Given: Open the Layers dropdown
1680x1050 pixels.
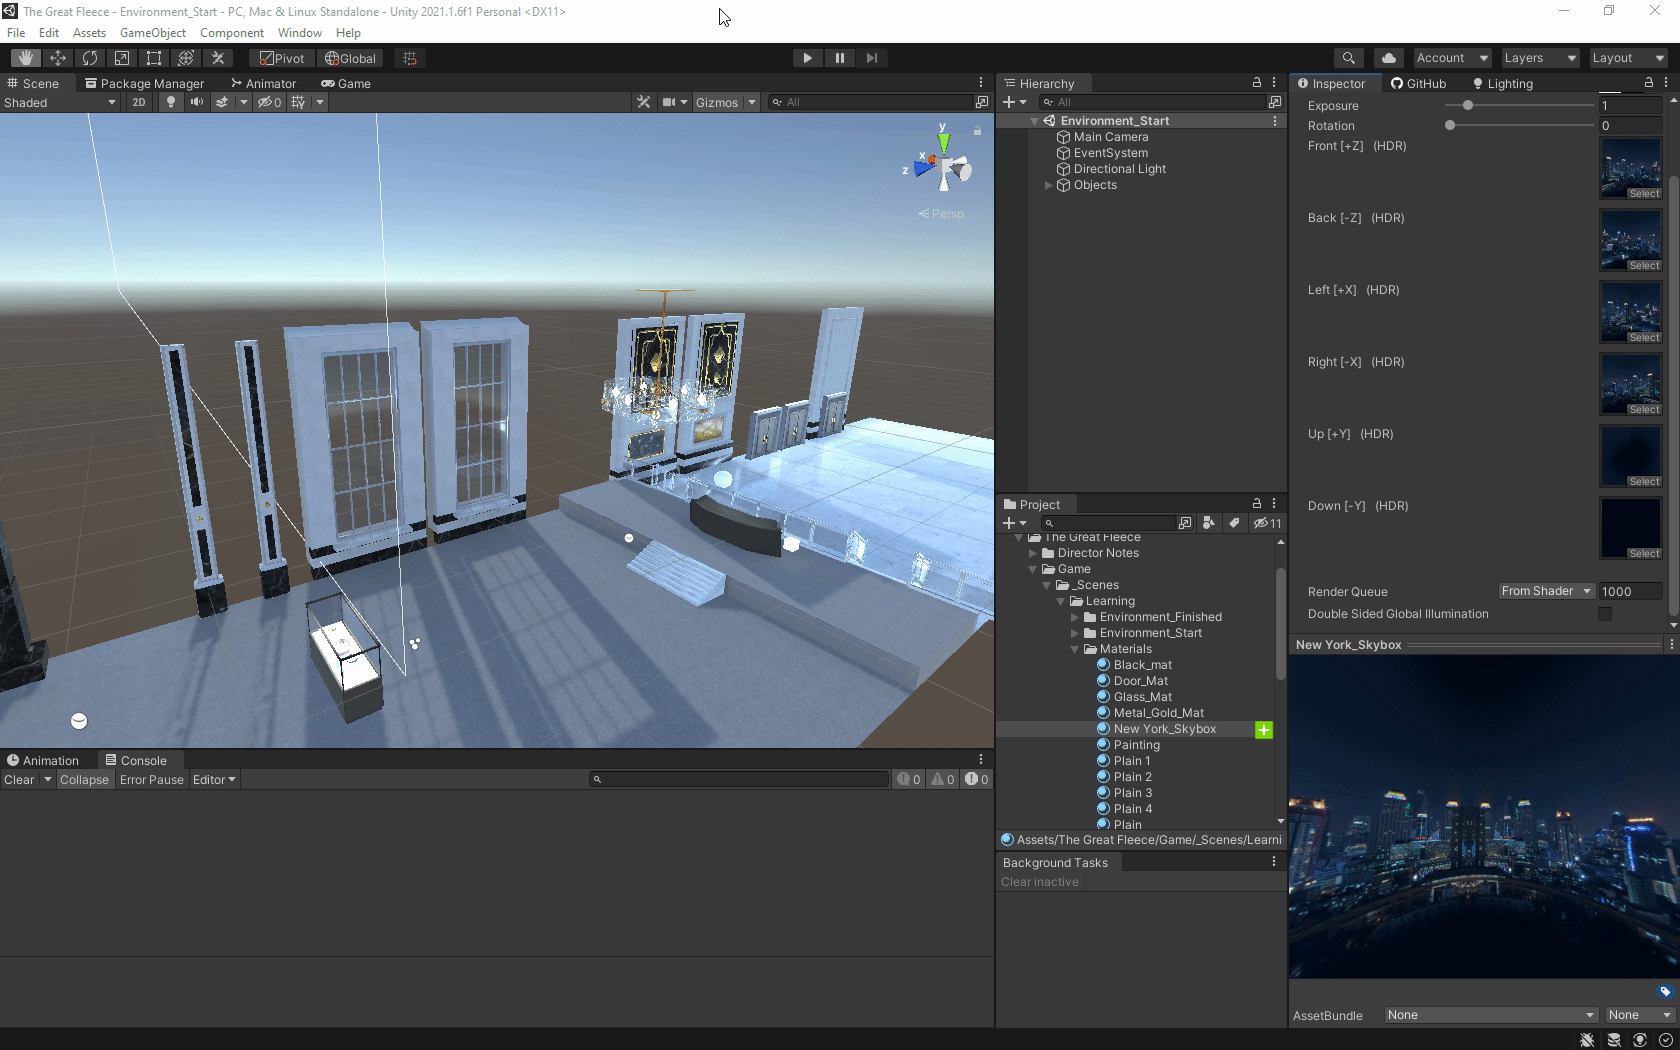Looking at the screenshot, I should click(x=1540, y=58).
